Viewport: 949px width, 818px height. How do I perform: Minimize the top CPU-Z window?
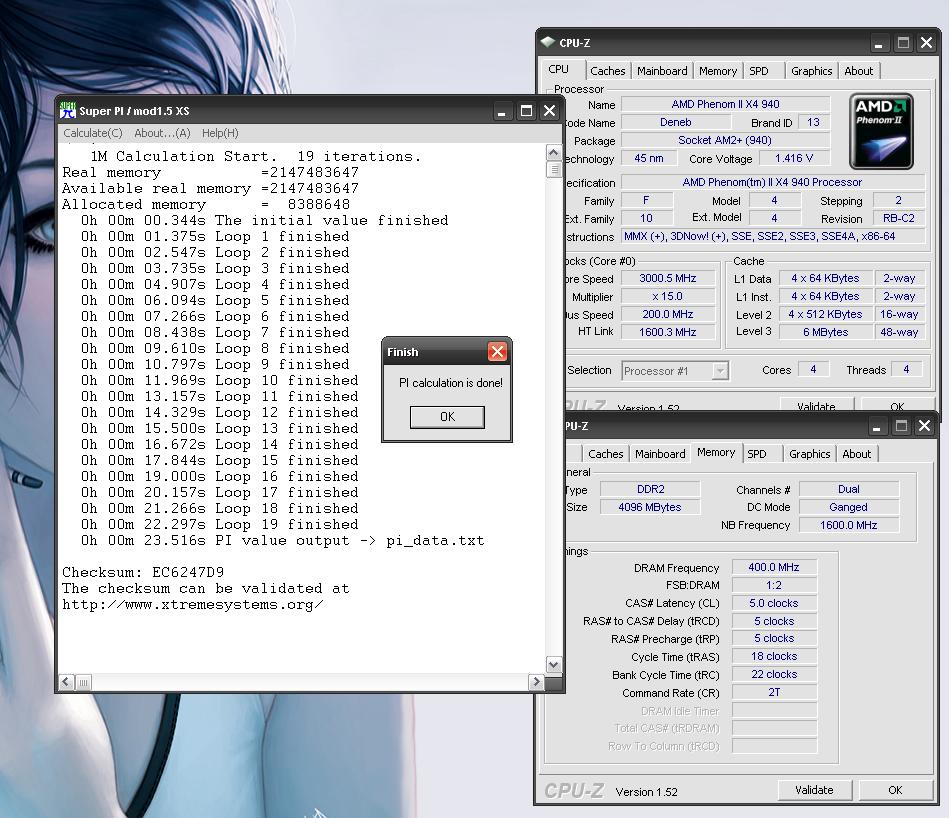coord(879,44)
